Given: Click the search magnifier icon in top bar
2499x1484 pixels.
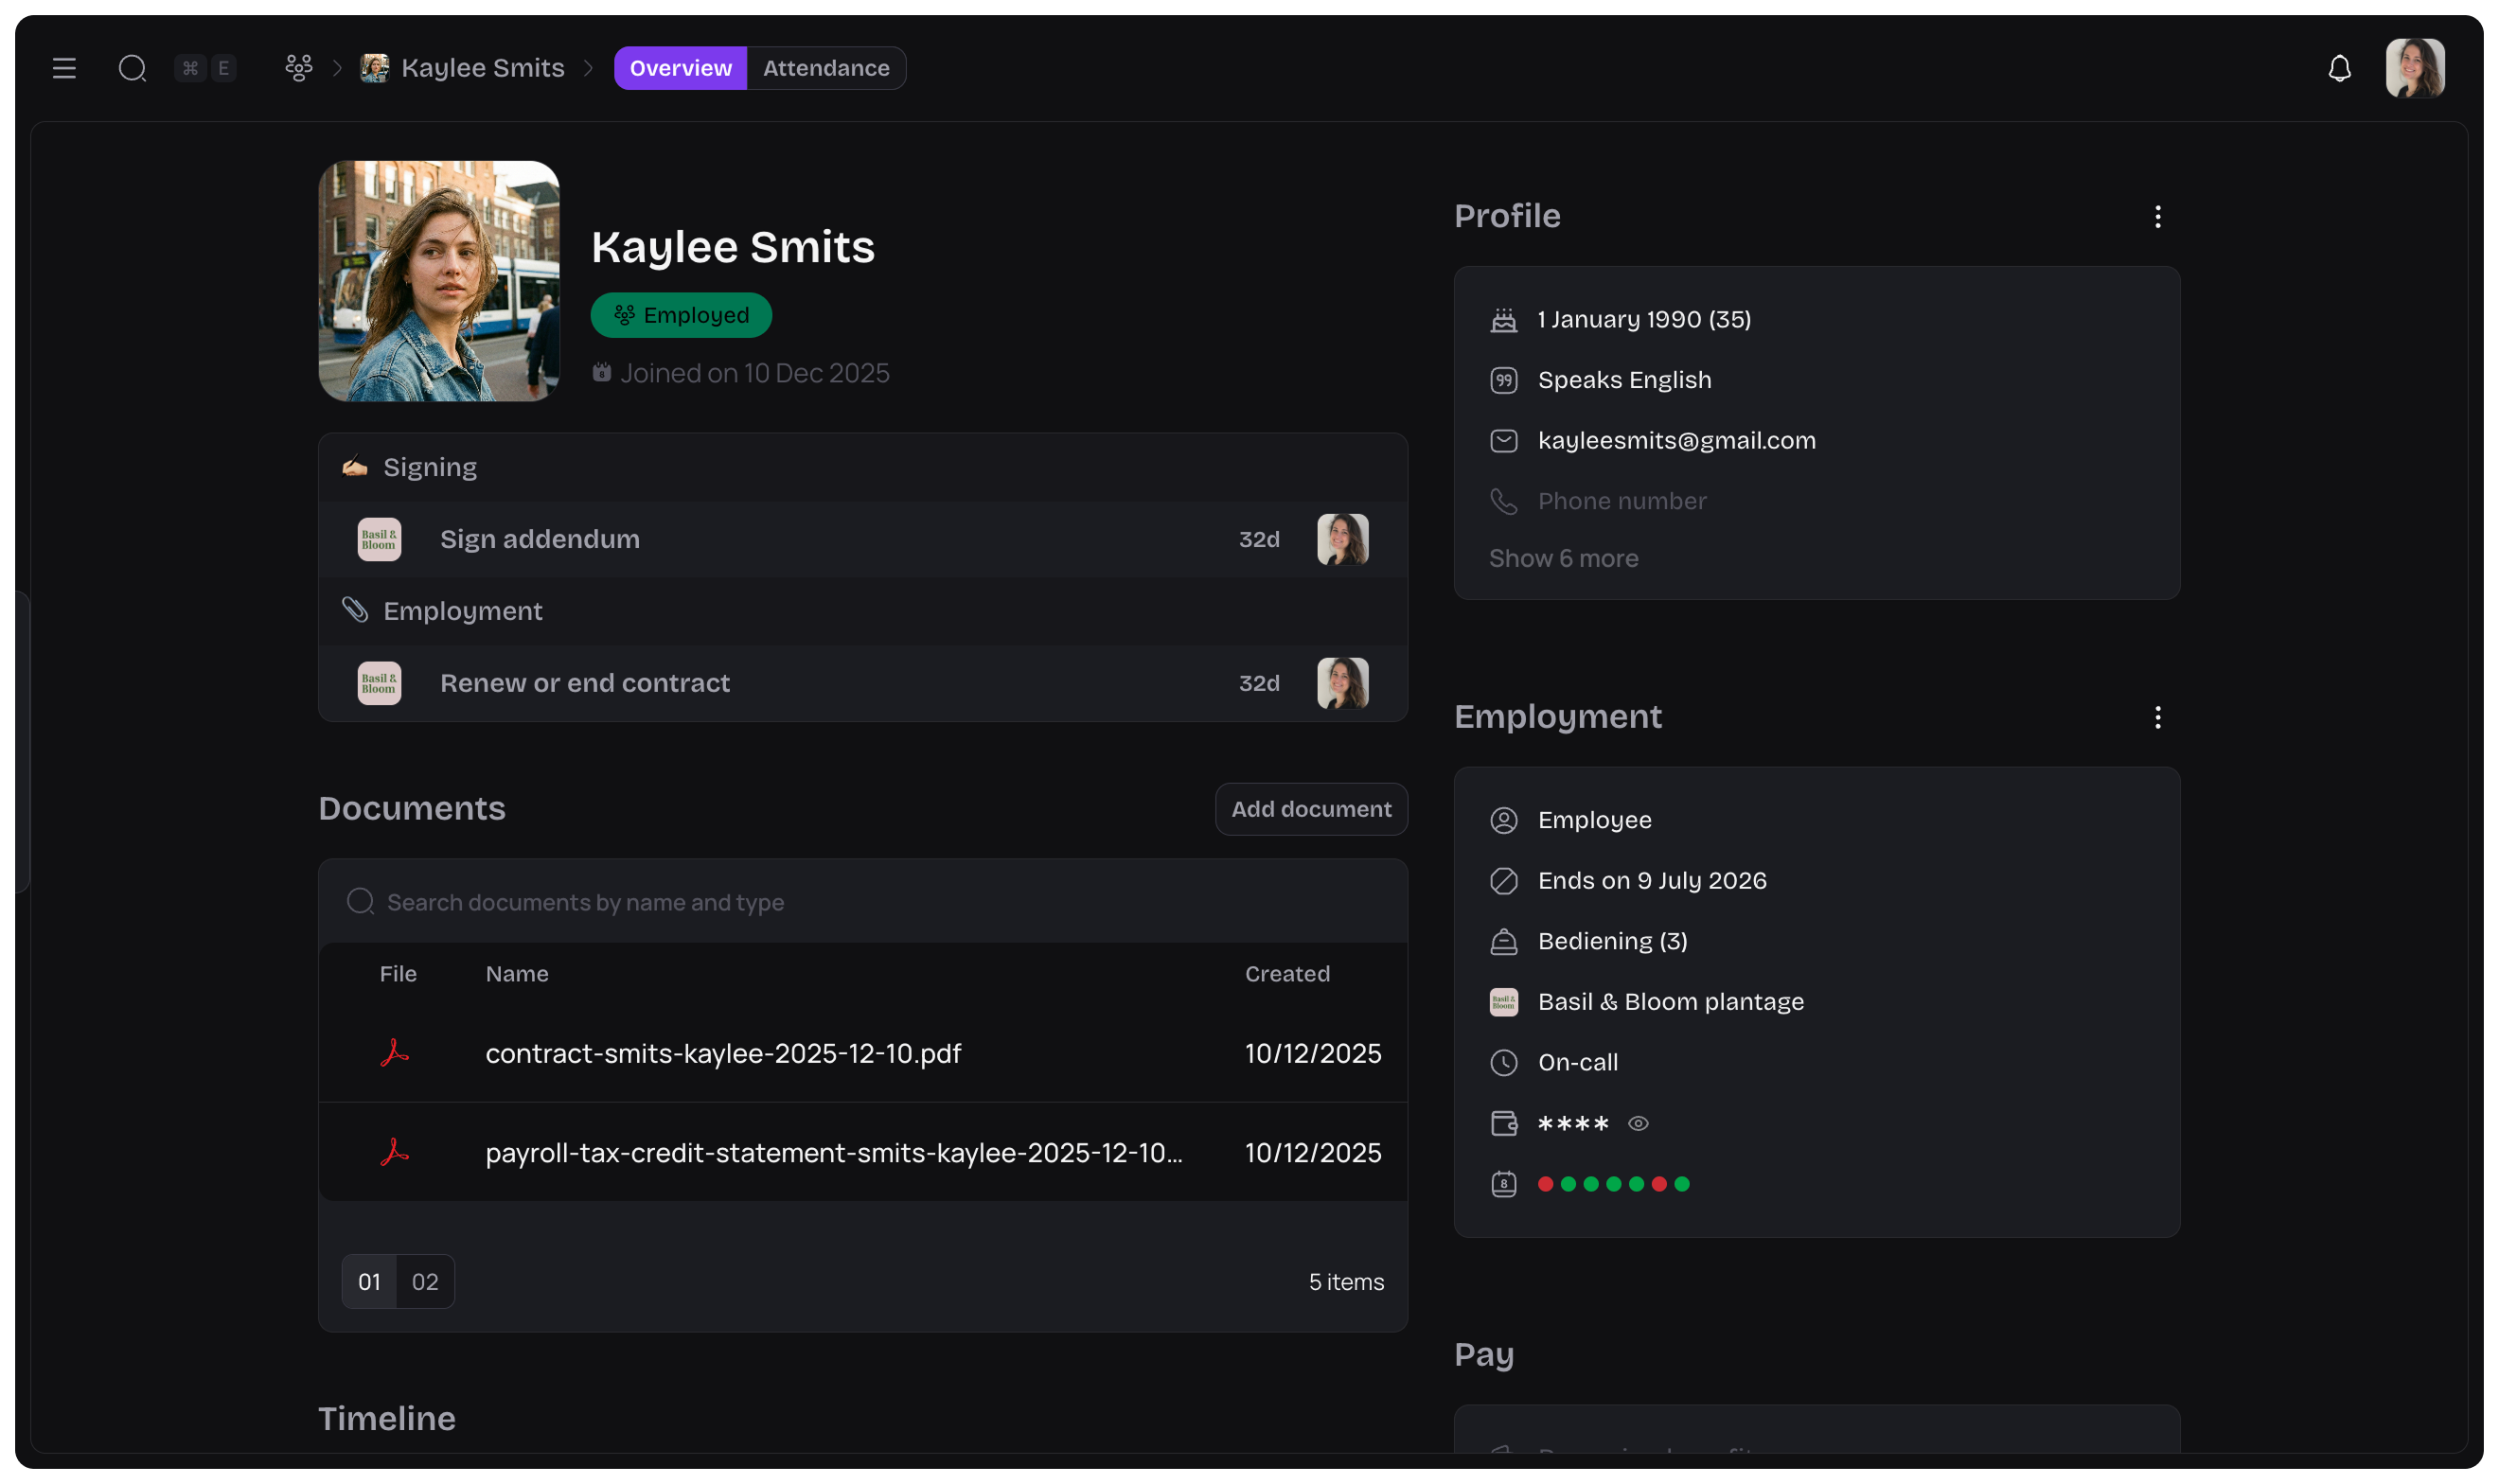Looking at the screenshot, I should coord(132,68).
